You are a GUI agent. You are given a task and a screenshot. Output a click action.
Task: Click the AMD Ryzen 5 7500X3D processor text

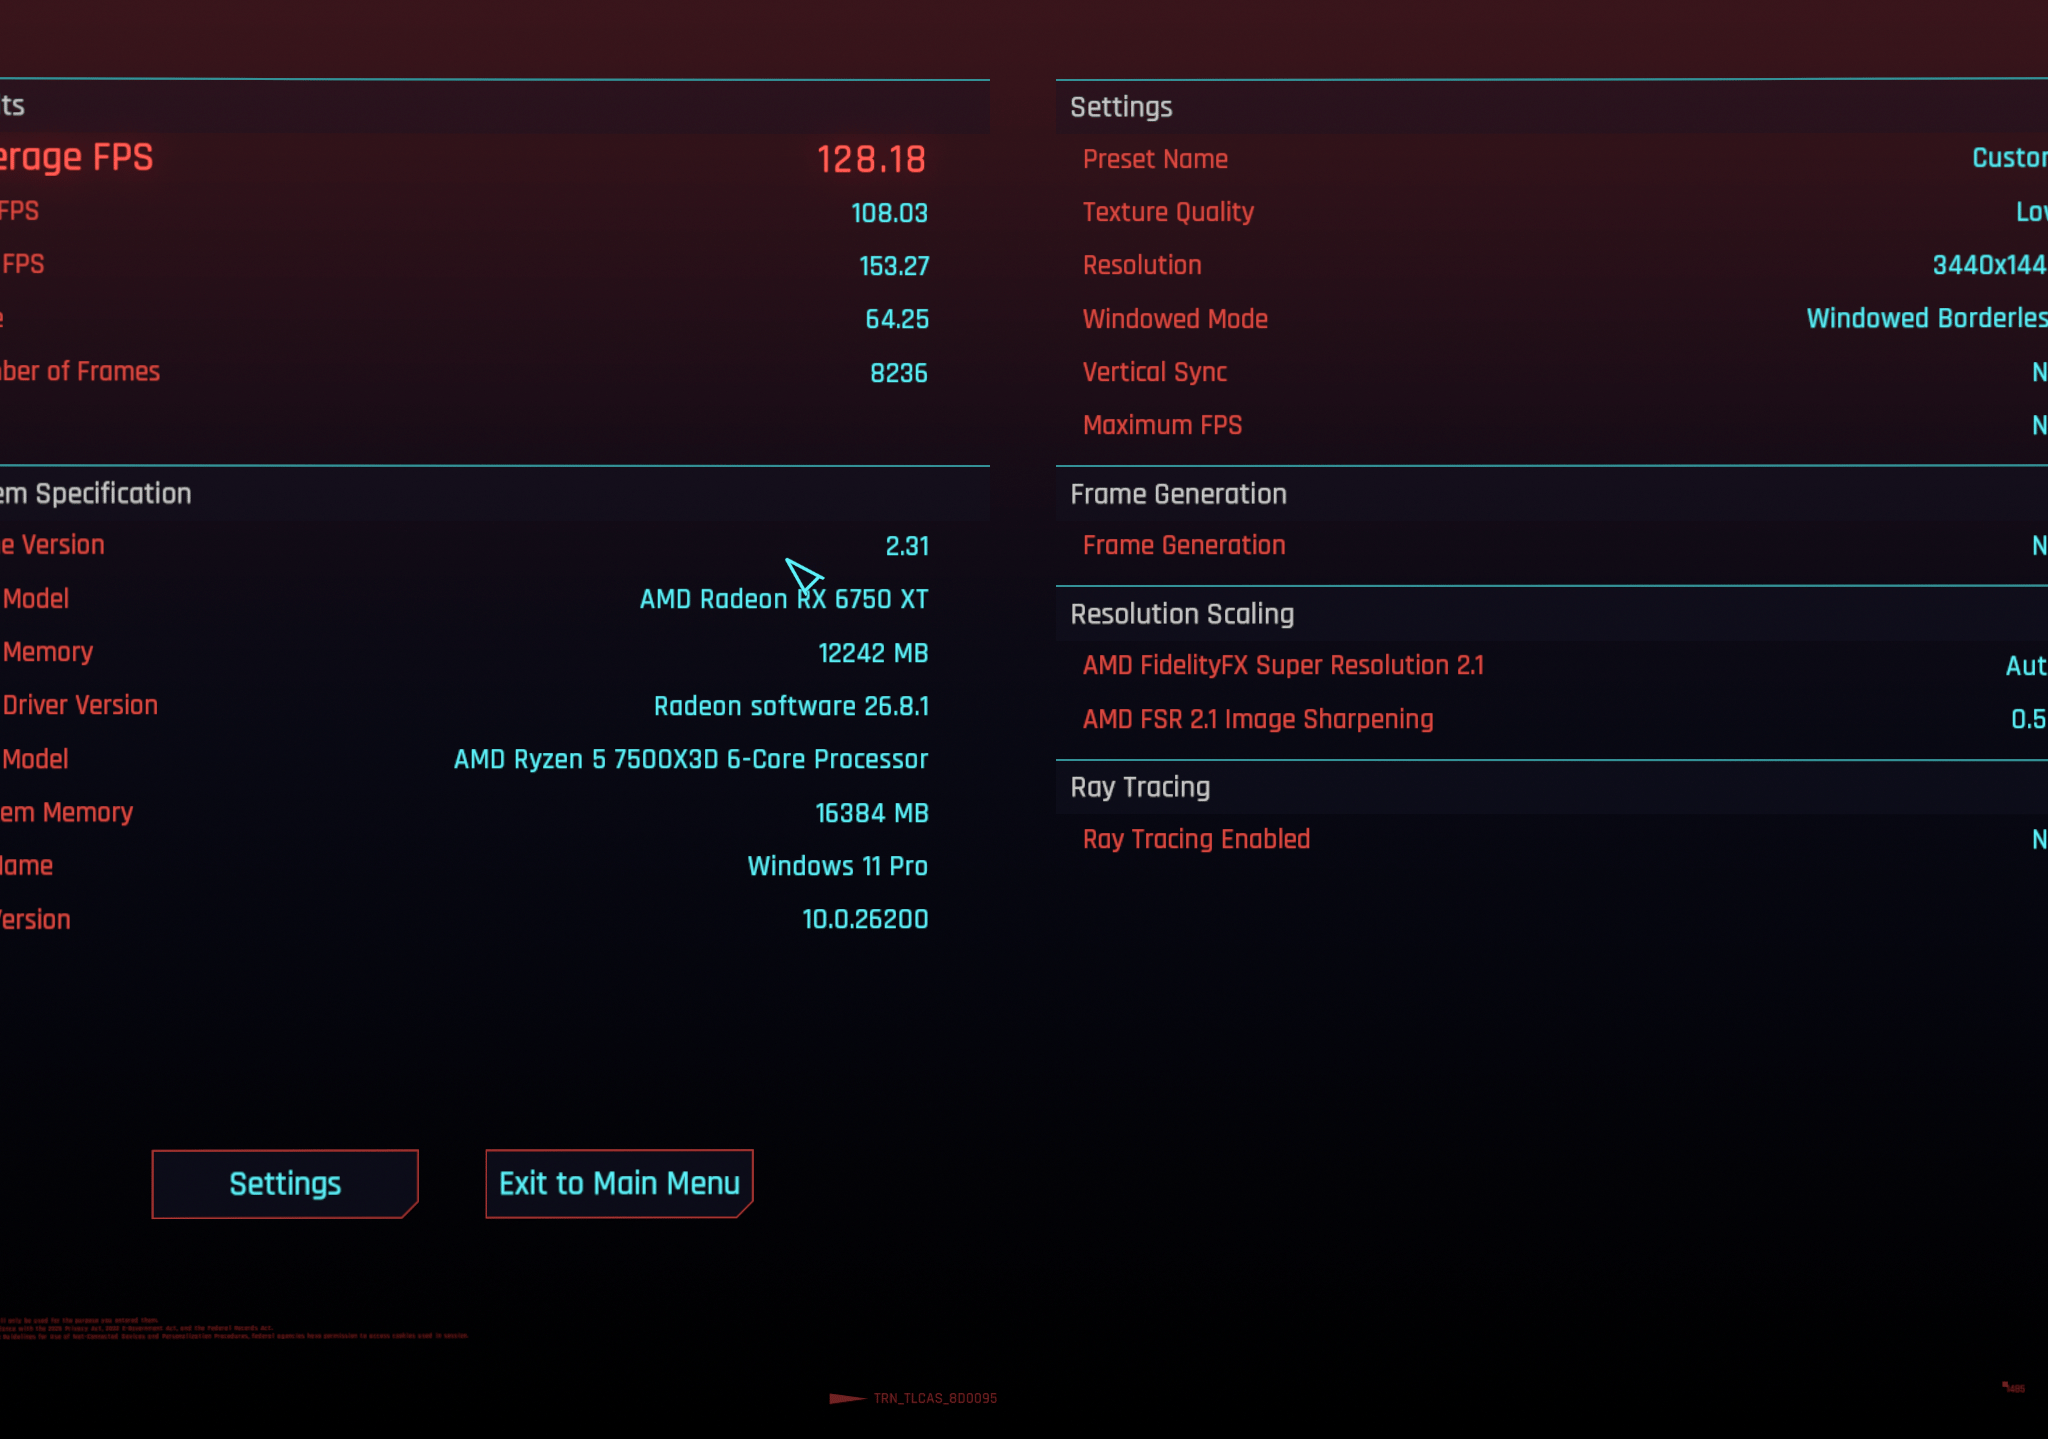pyautogui.click(x=691, y=759)
